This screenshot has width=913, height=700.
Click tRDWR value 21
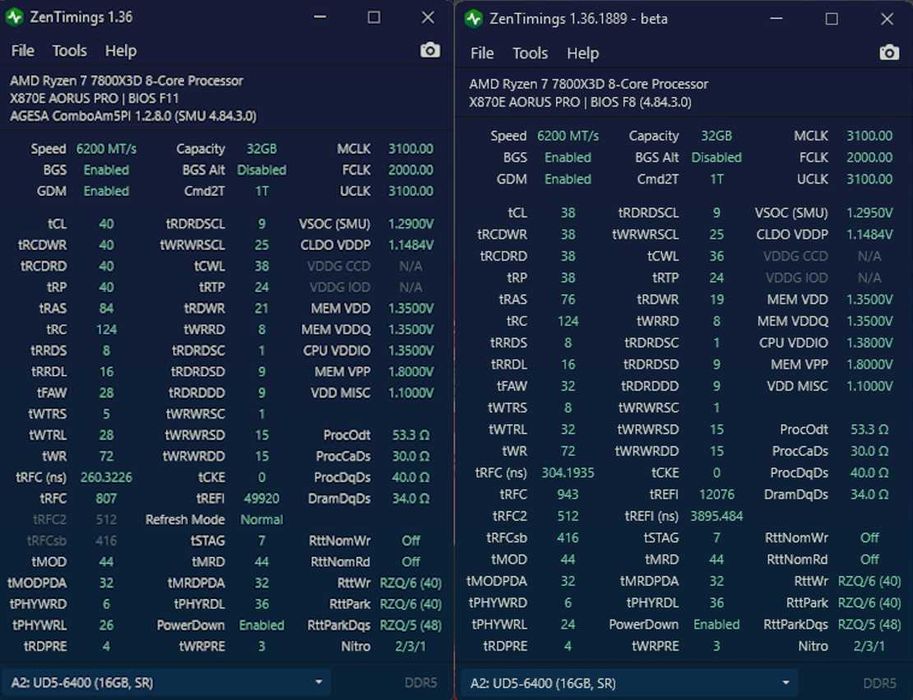tap(261, 308)
